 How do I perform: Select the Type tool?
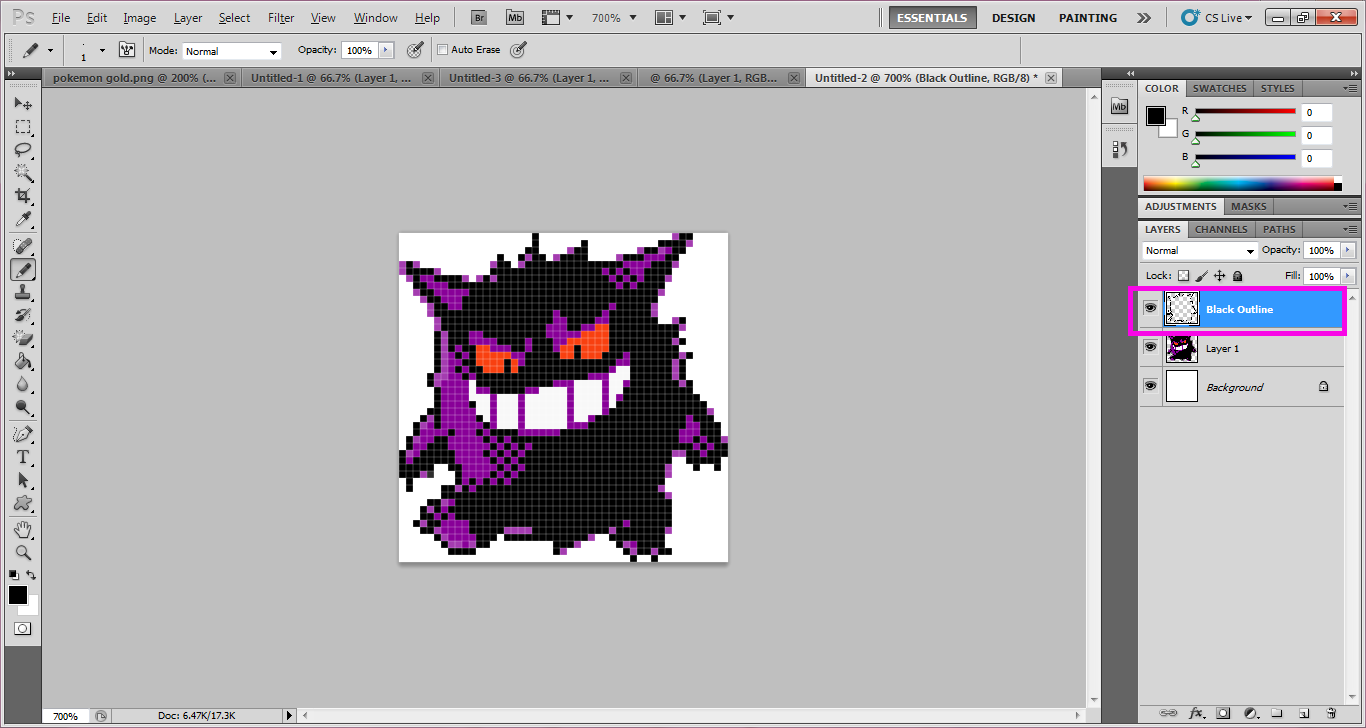point(22,457)
